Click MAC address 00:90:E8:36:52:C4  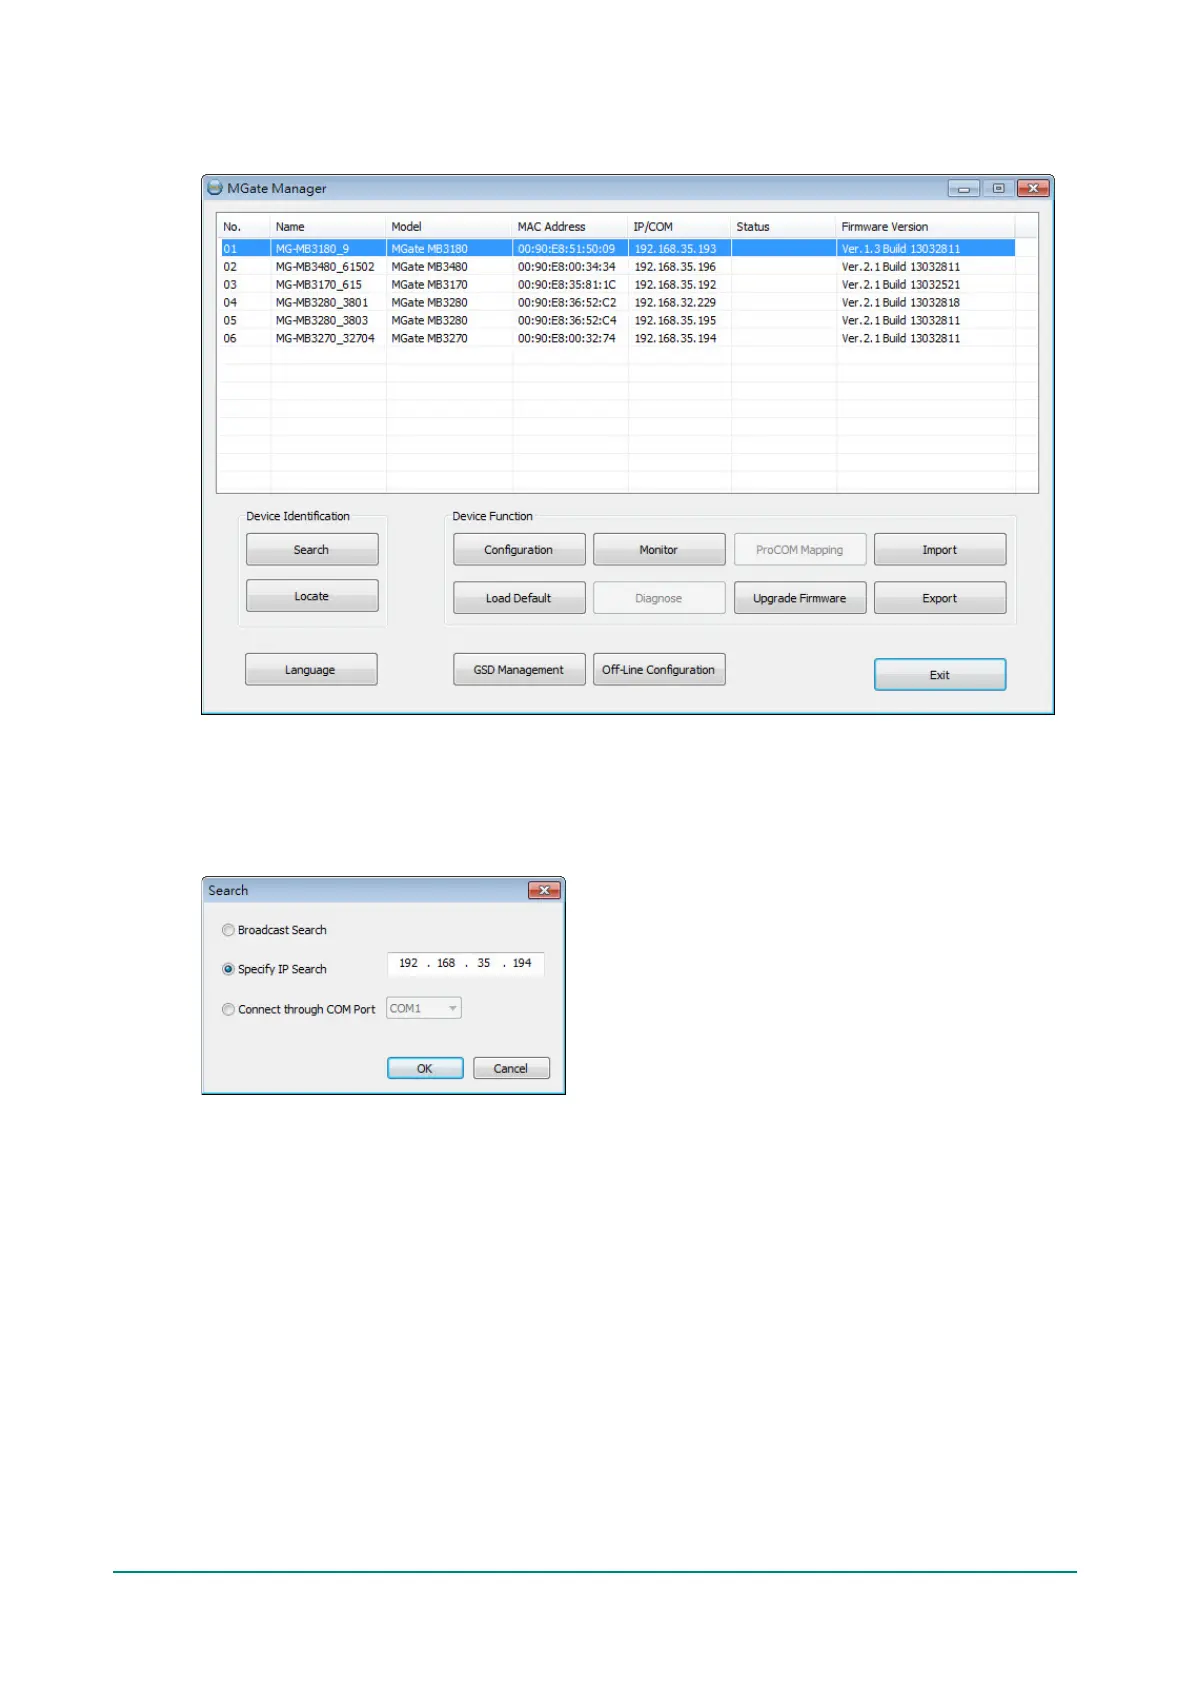(566, 321)
